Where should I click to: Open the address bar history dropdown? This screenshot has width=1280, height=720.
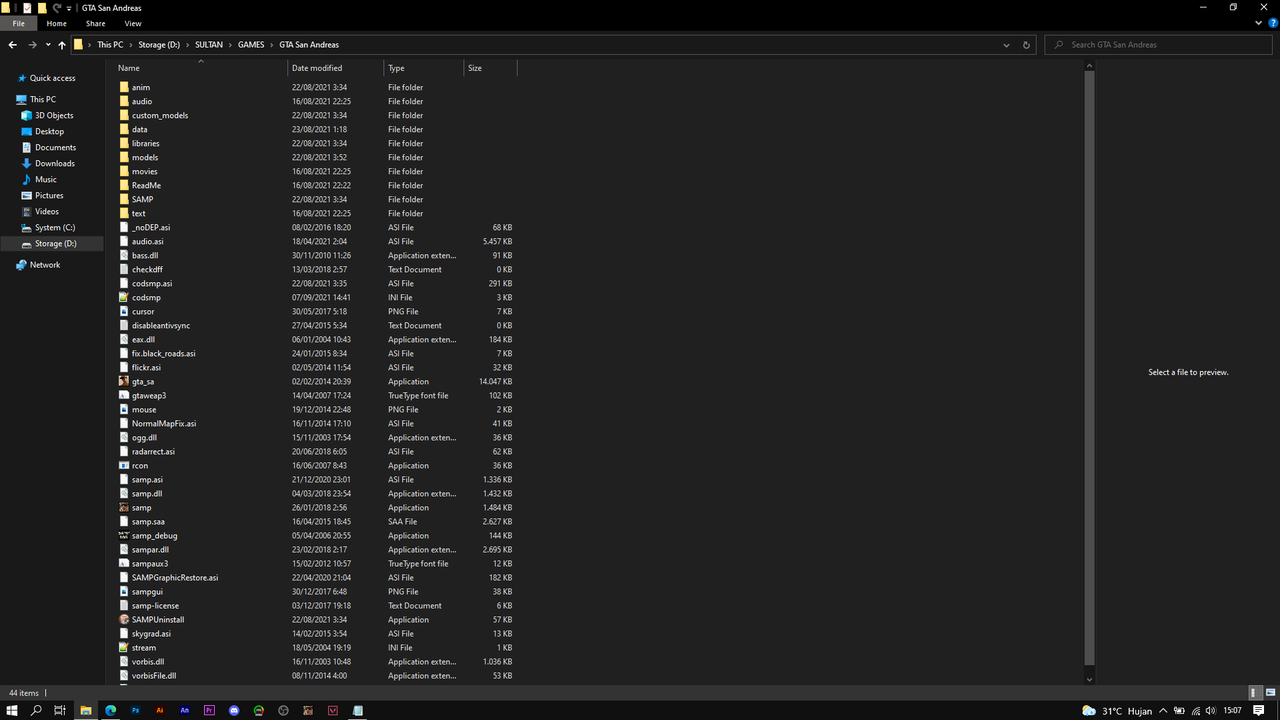(1006, 45)
